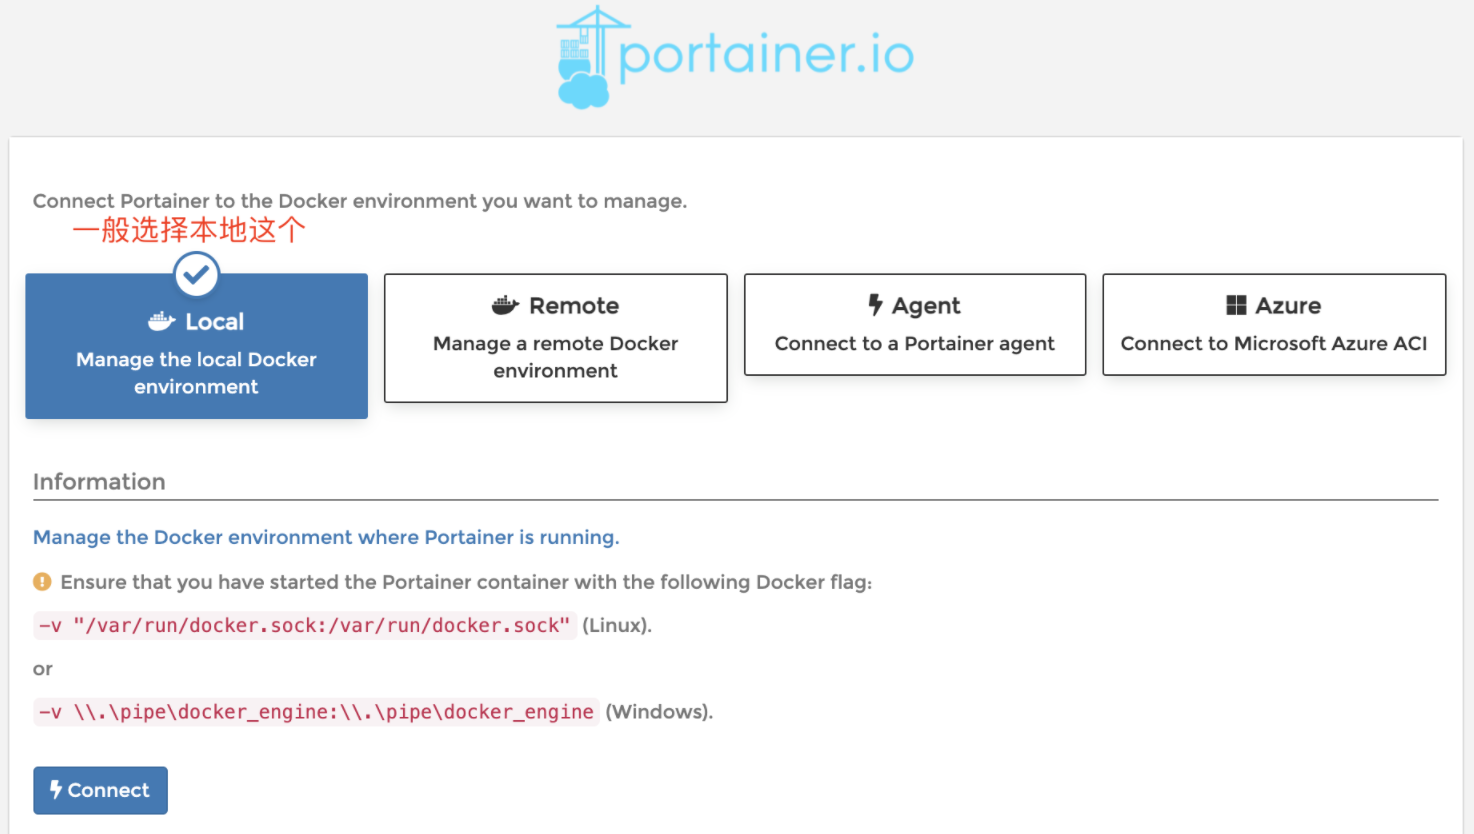Screen dimensions: 1474x834
Task: Click the Linux docker.sock flag code
Action: coord(304,626)
